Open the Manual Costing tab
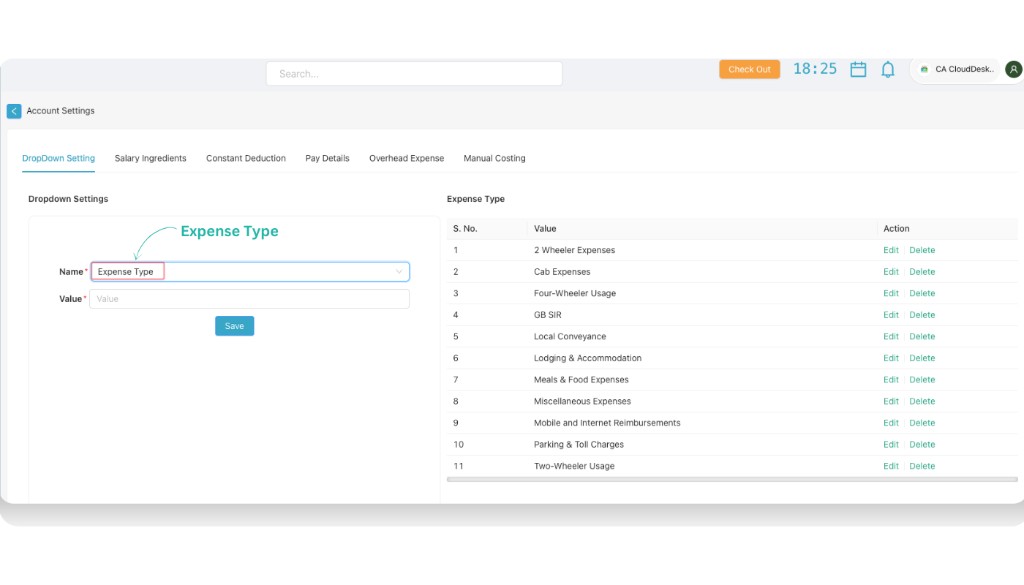Image resolution: width=1024 pixels, height=585 pixels. point(494,158)
